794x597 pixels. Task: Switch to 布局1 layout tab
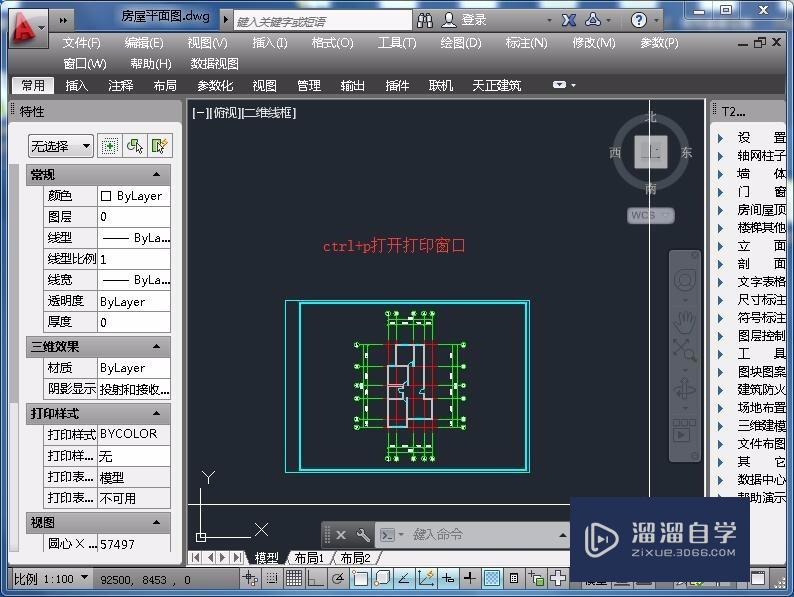[309, 558]
